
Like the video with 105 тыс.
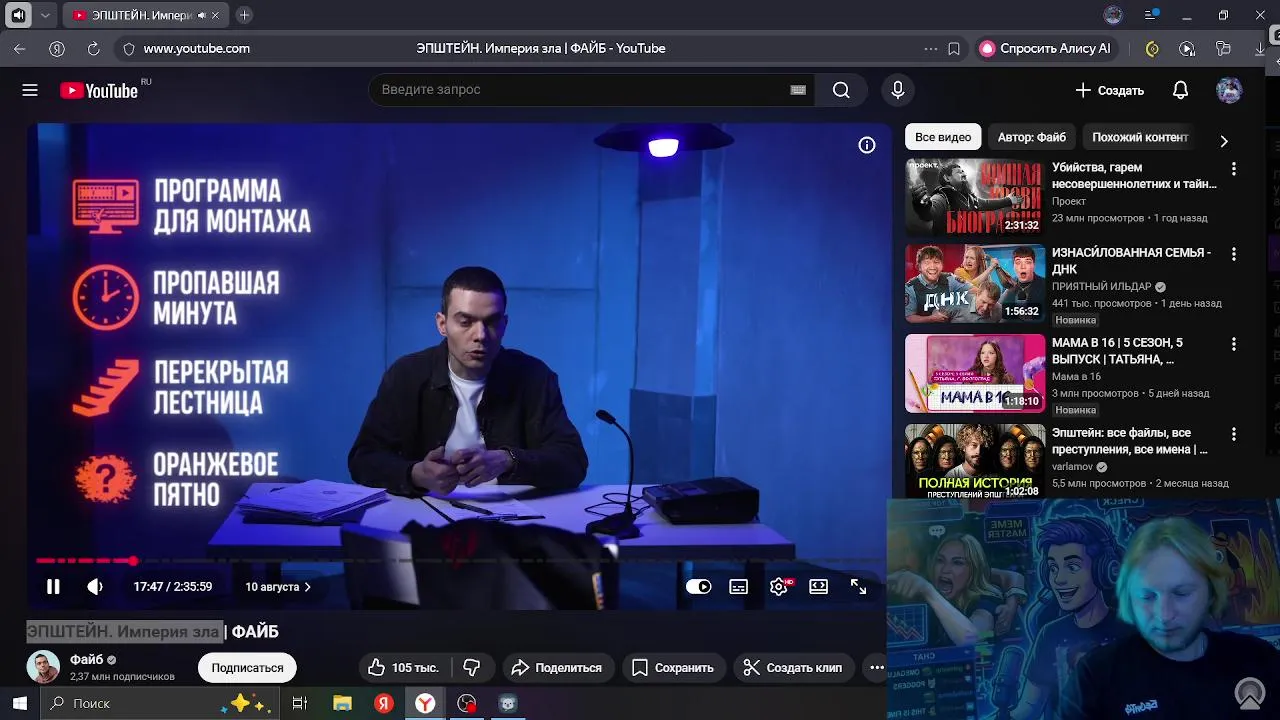pyautogui.click(x=404, y=667)
